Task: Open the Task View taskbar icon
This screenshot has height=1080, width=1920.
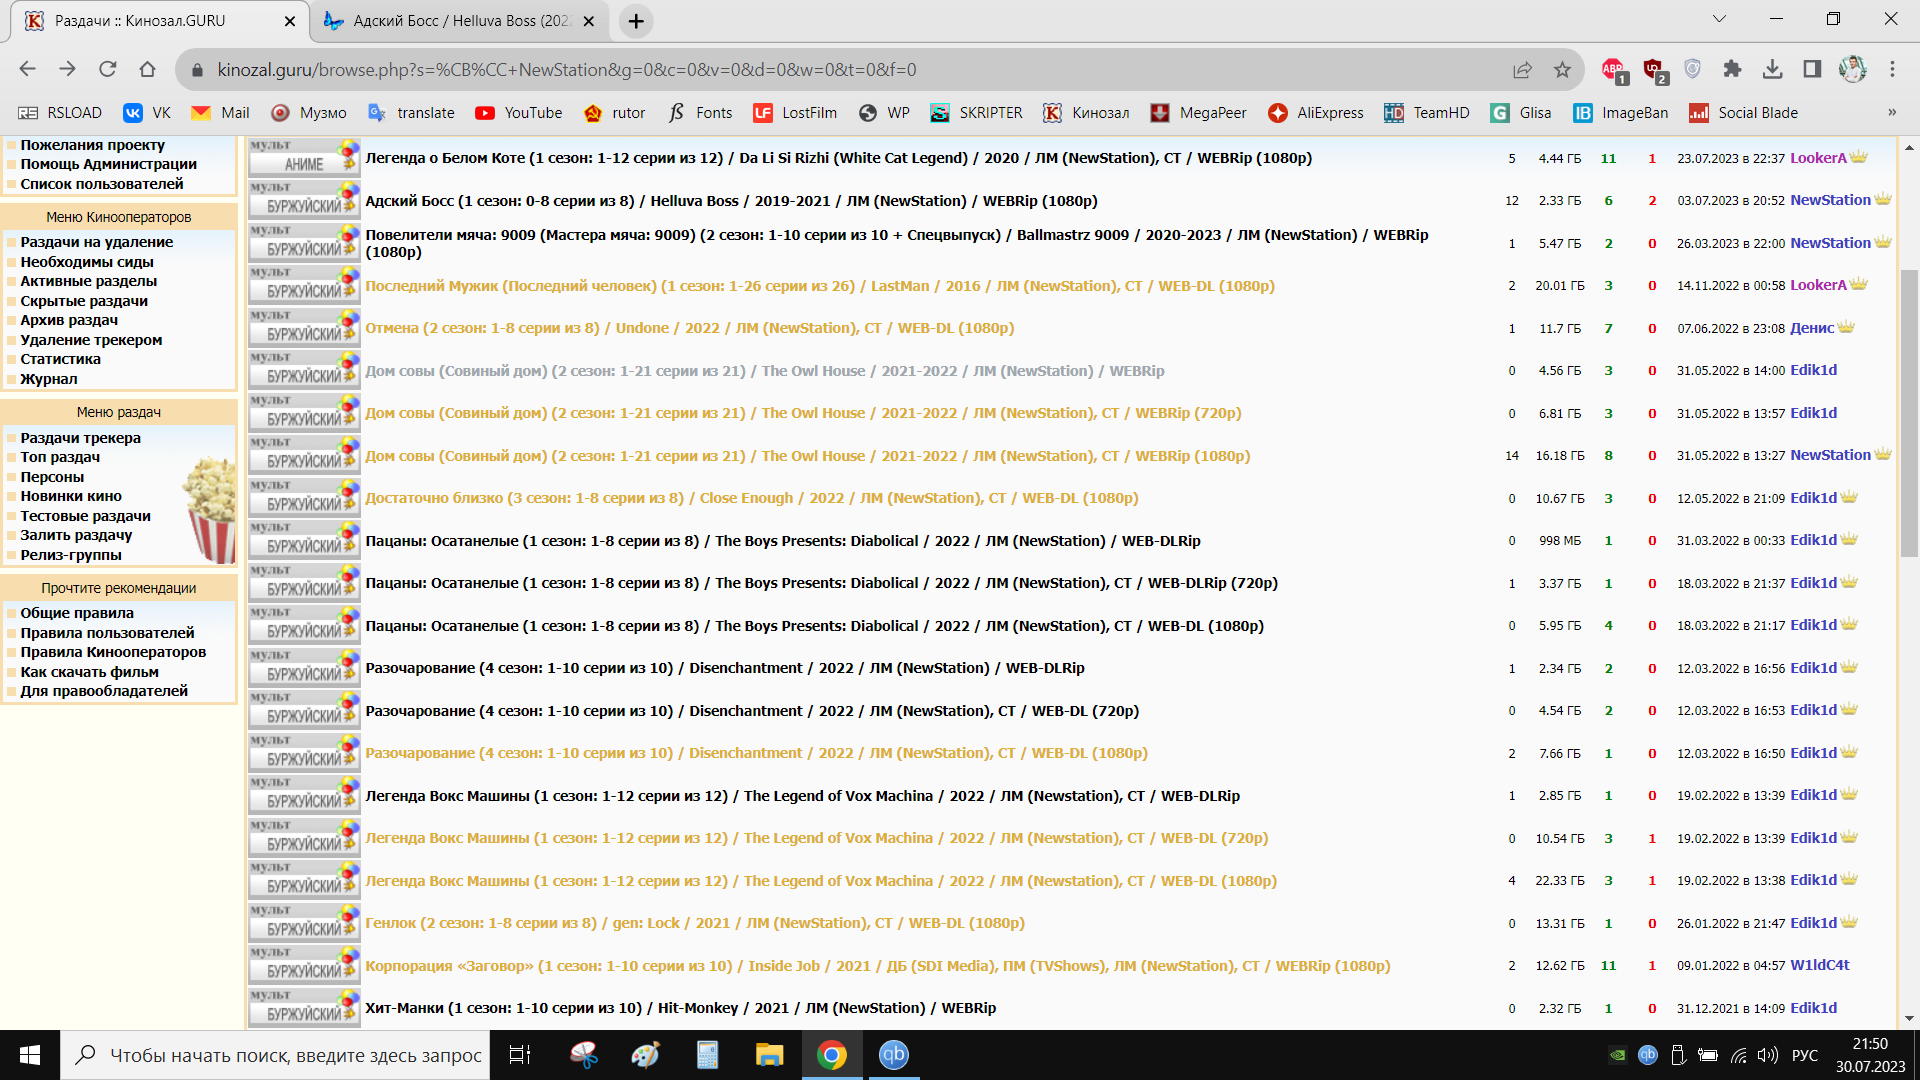Action: click(x=520, y=1055)
